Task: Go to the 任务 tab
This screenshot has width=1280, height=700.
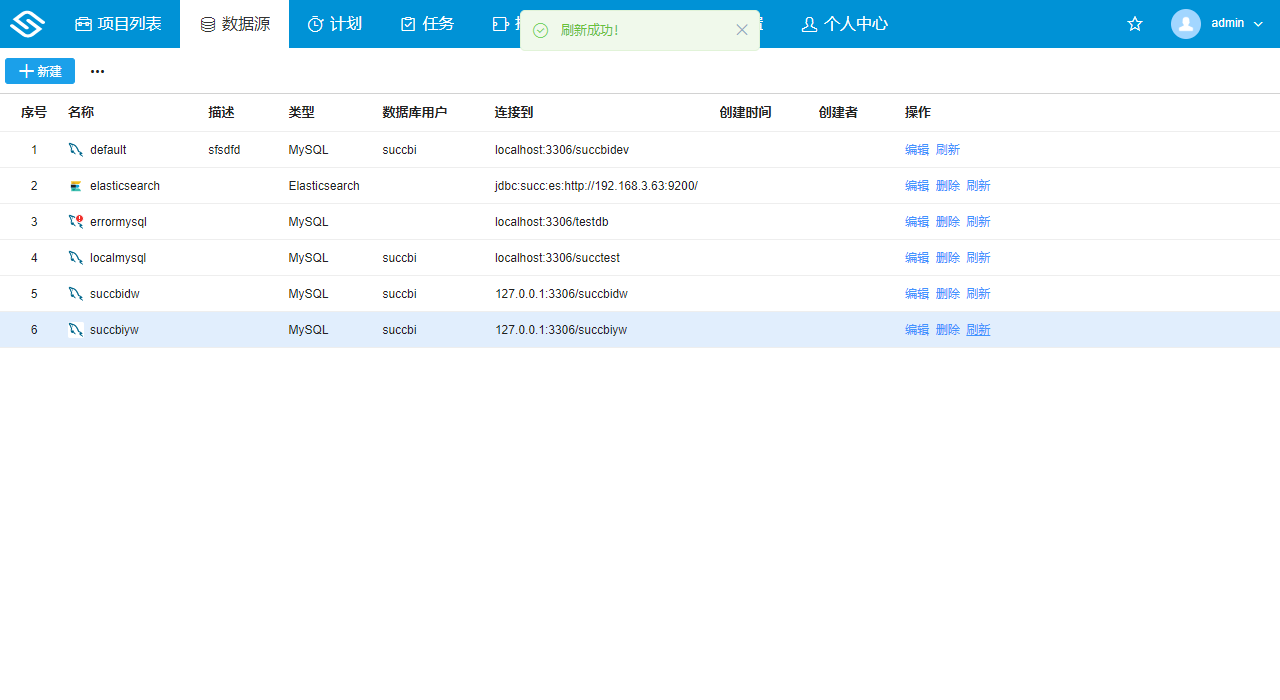Action: coord(427,24)
